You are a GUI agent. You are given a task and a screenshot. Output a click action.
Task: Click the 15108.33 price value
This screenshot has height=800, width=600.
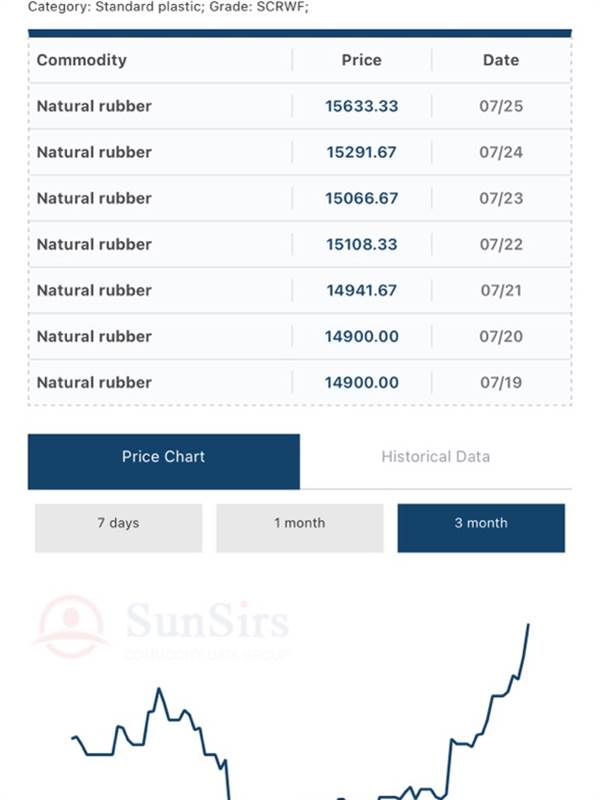[362, 244]
